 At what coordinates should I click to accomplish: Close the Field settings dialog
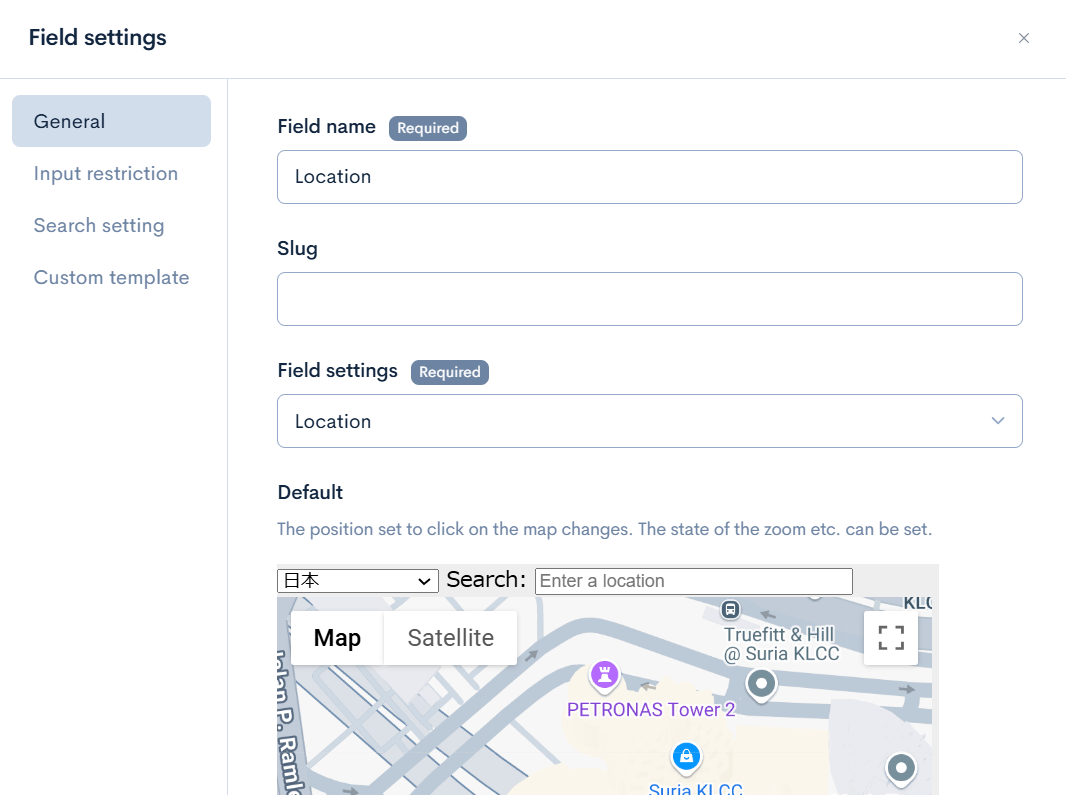click(x=1023, y=38)
